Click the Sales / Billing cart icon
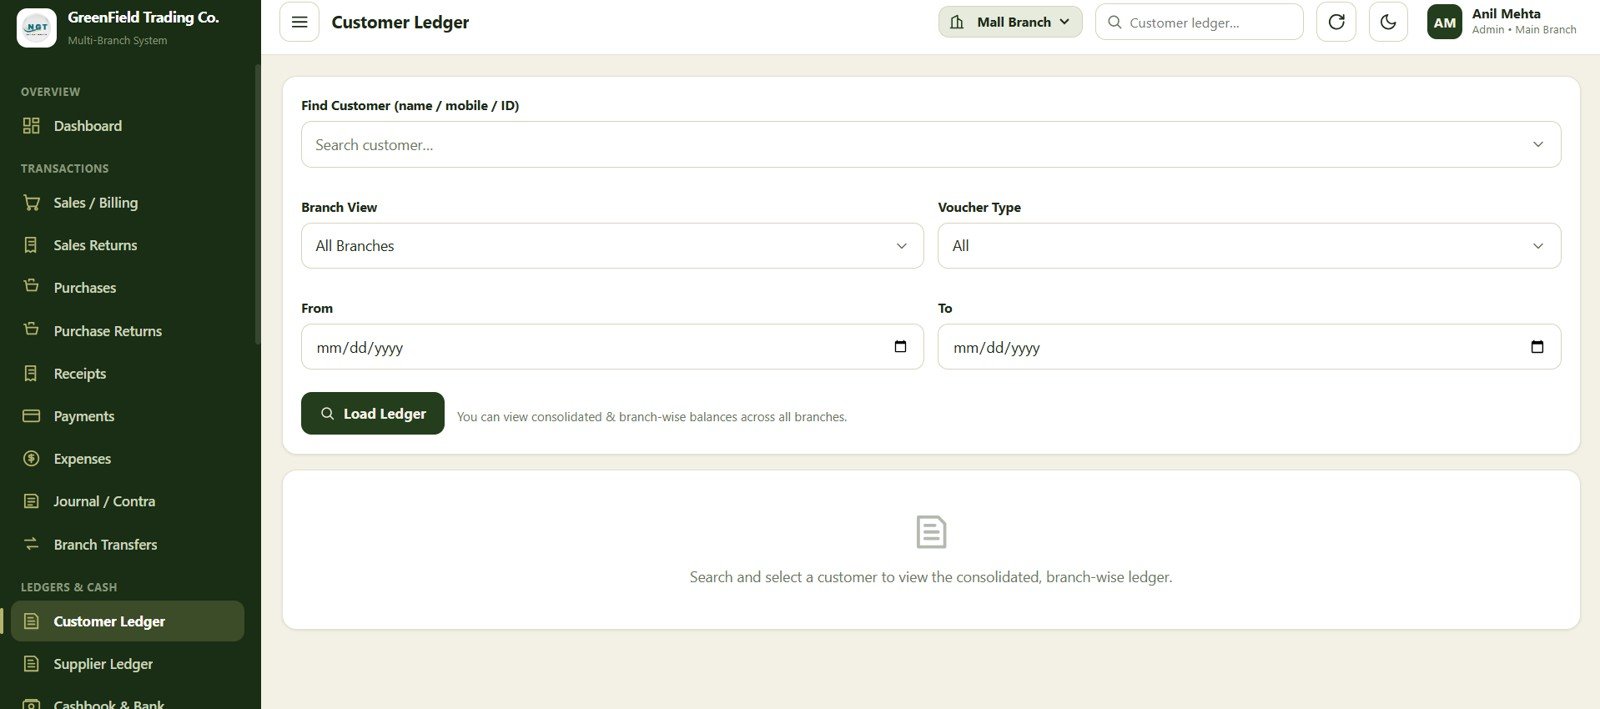This screenshot has width=1600, height=709. (31, 202)
